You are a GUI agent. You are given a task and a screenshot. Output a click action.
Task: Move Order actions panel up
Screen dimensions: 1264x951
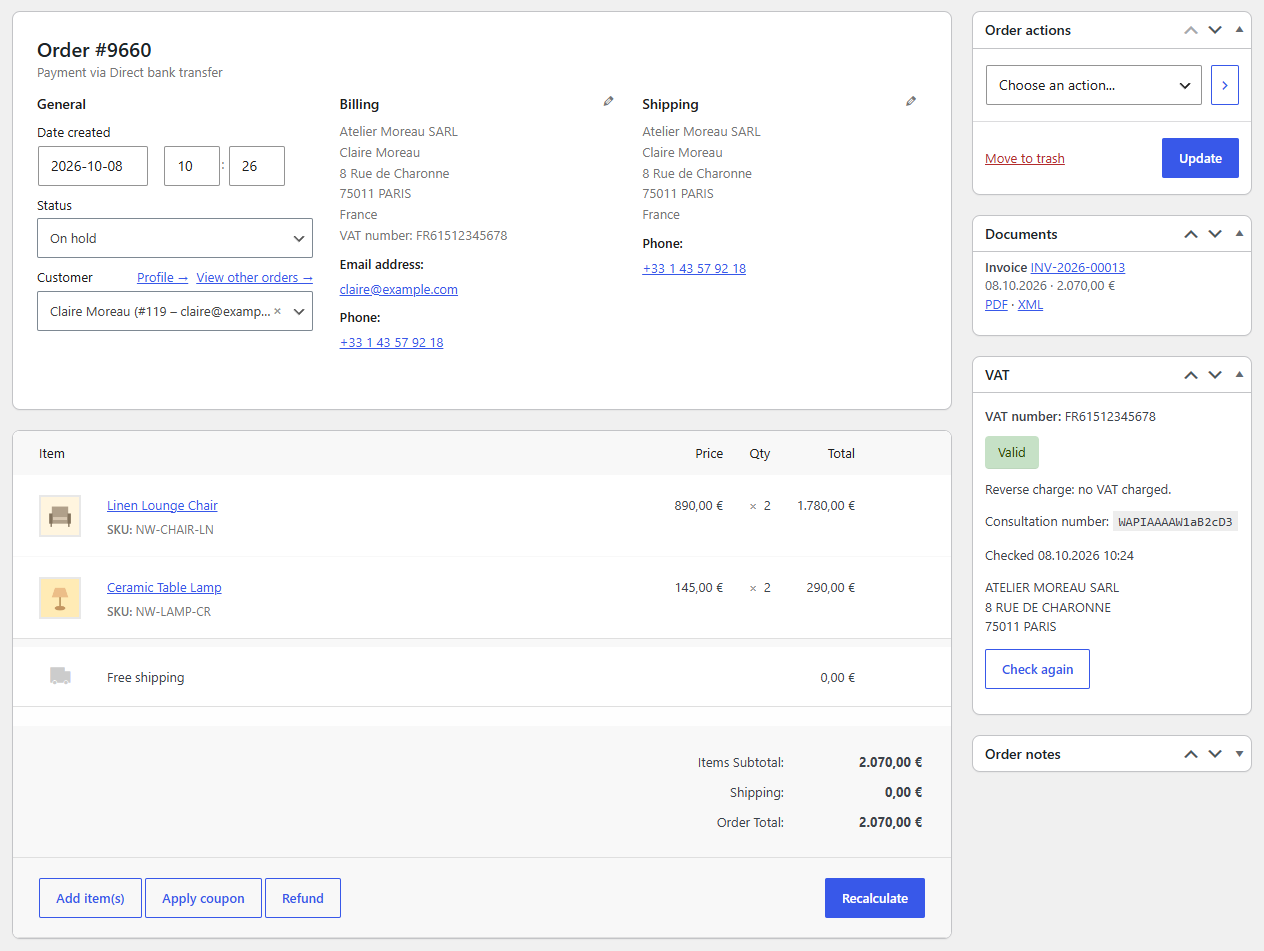click(1190, 30)
